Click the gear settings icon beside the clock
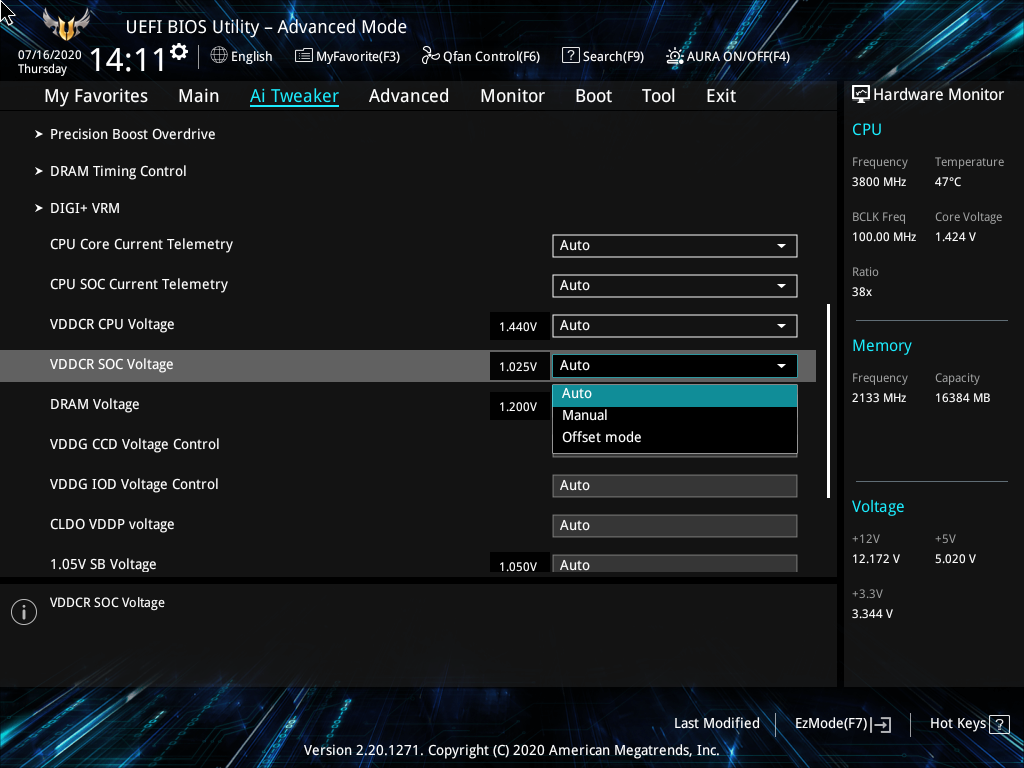 coord(179,52)
